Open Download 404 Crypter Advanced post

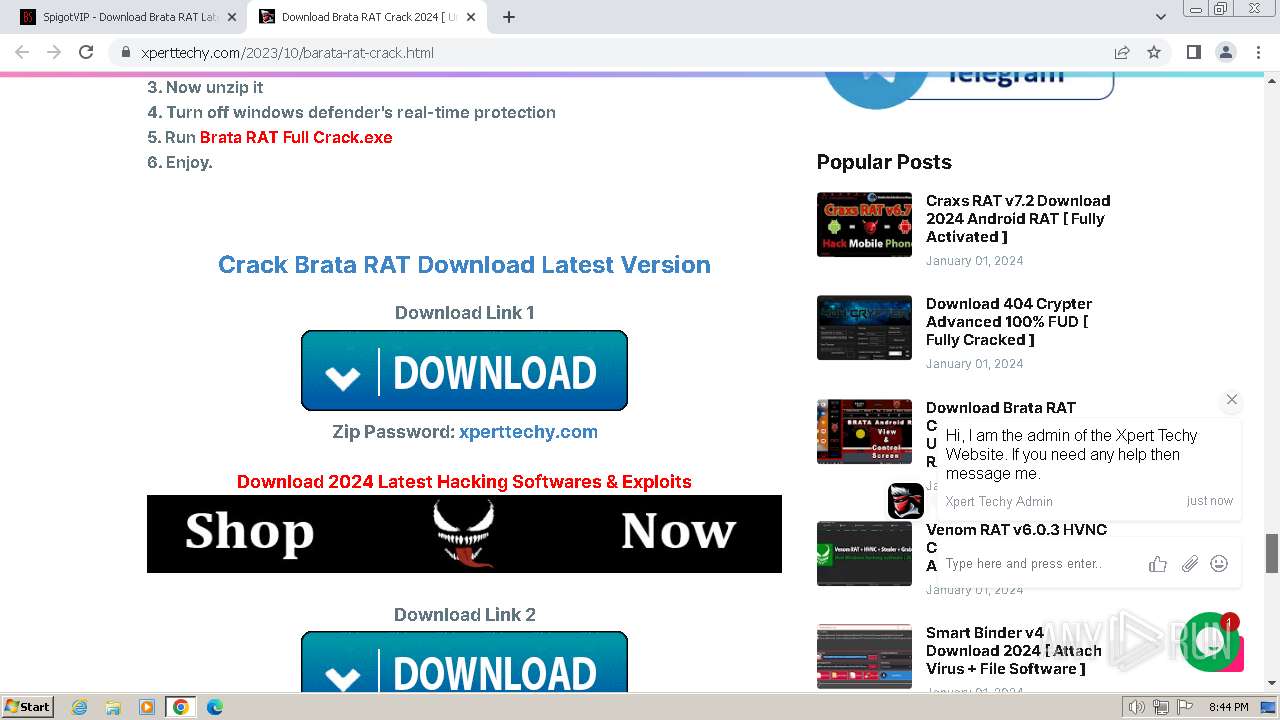tap(1009, 321)
